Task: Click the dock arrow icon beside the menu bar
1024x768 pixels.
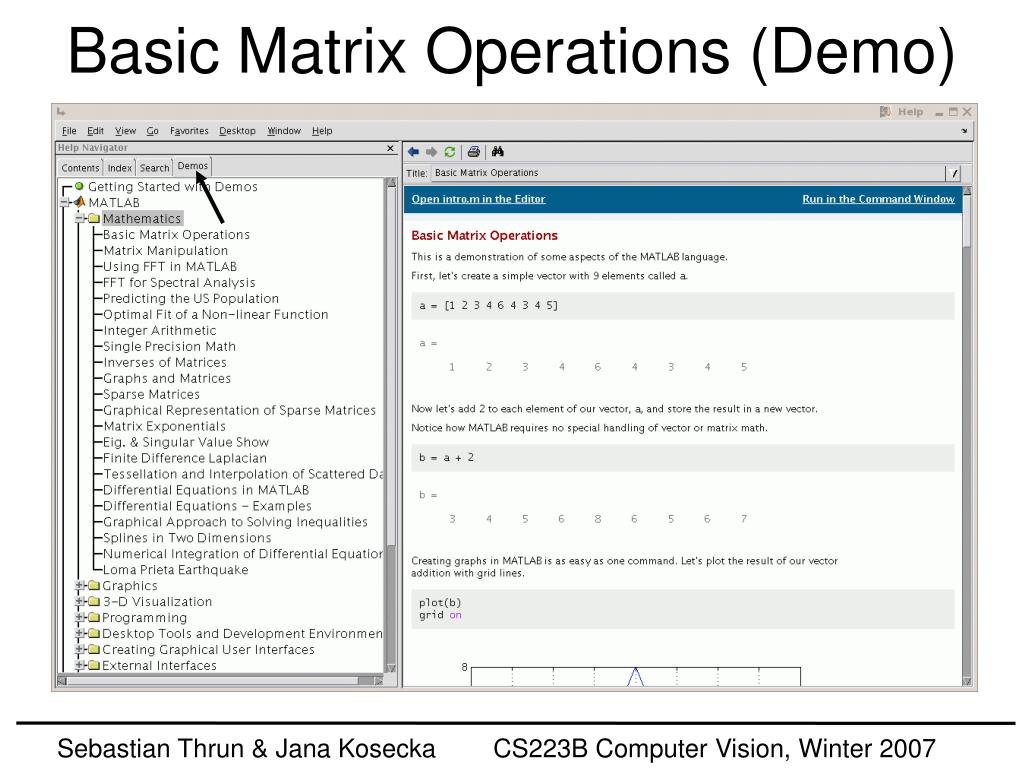Action: pos(964,131)
